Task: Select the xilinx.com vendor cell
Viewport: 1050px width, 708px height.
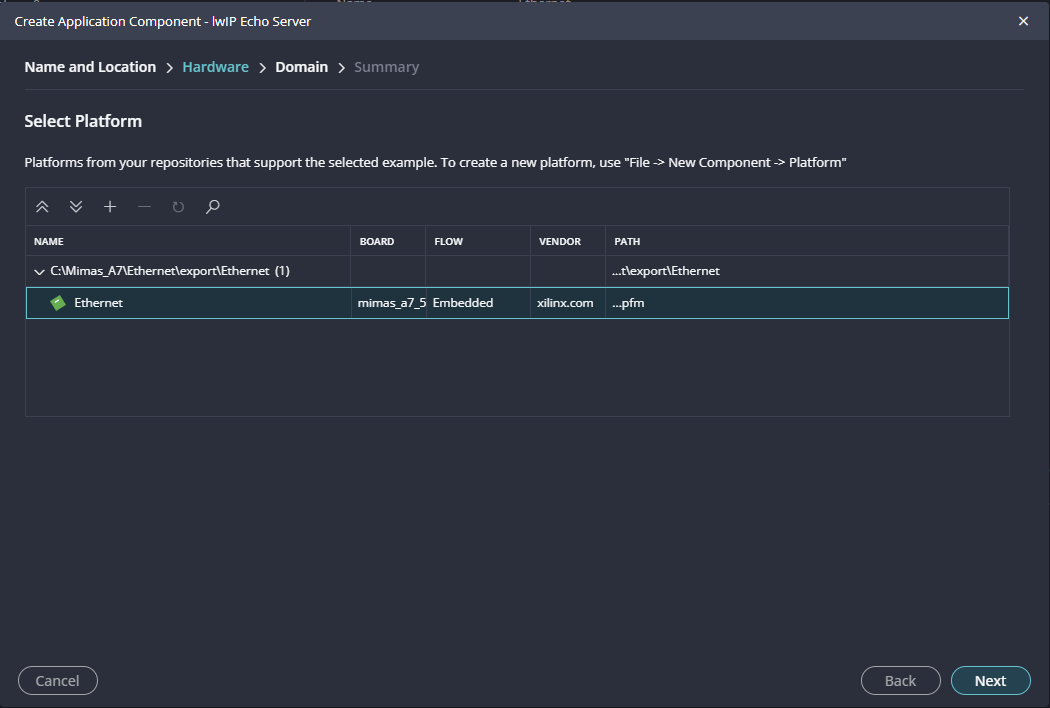Action: (x=565, y=303)
